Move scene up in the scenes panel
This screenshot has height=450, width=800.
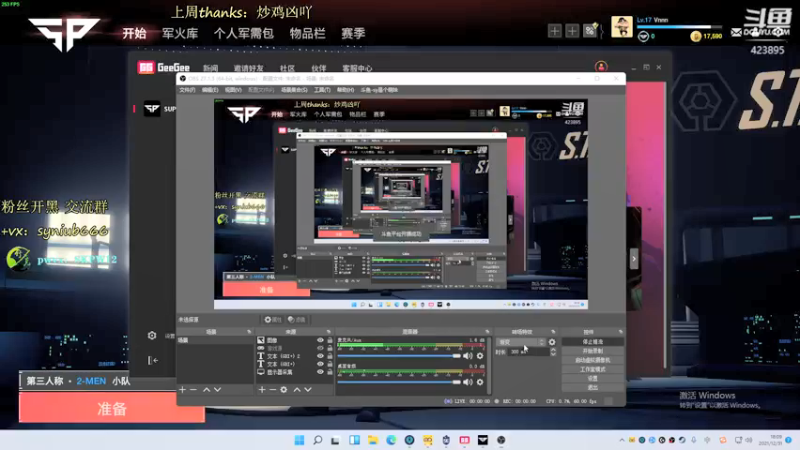click(207, 389)
